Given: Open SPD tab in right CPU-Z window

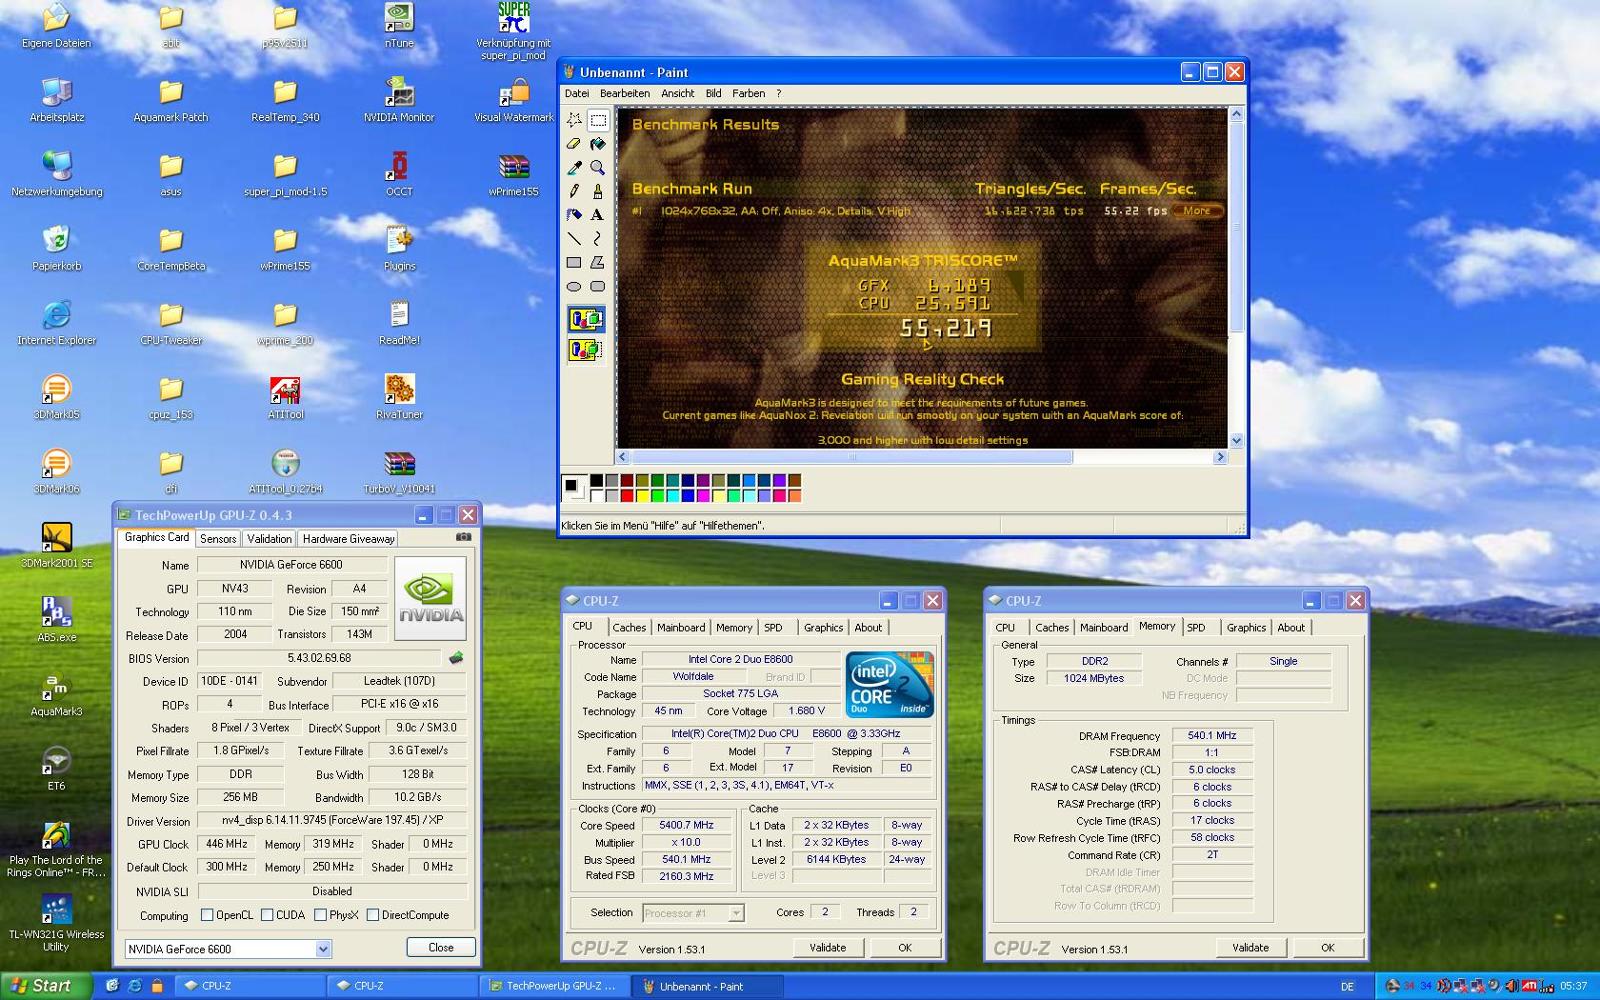Looking at the screenshot, I should pyautogui.click(x=1196, y=628).
